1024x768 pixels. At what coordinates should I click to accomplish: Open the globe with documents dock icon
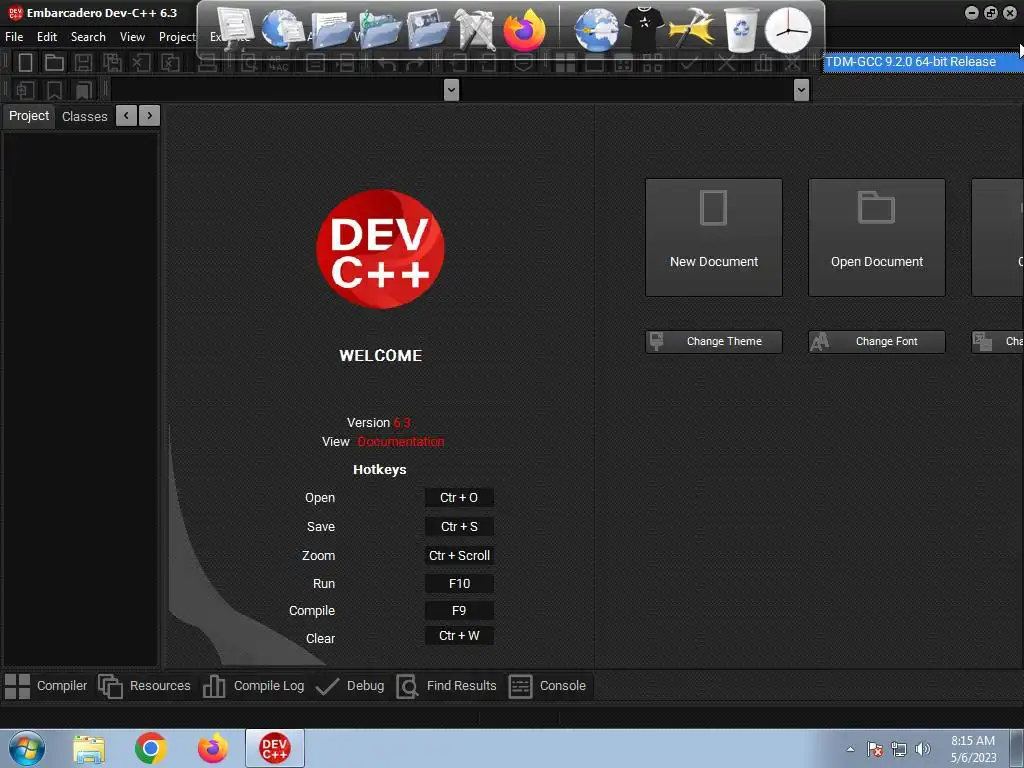coord(283,29)
